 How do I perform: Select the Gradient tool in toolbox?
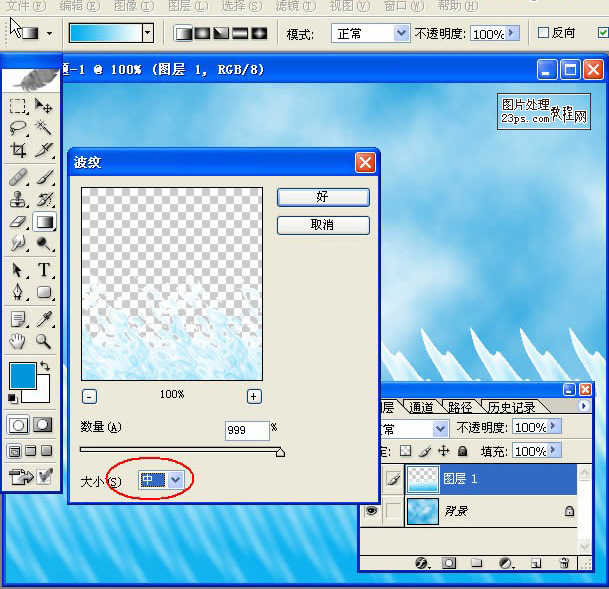[44, 222]
